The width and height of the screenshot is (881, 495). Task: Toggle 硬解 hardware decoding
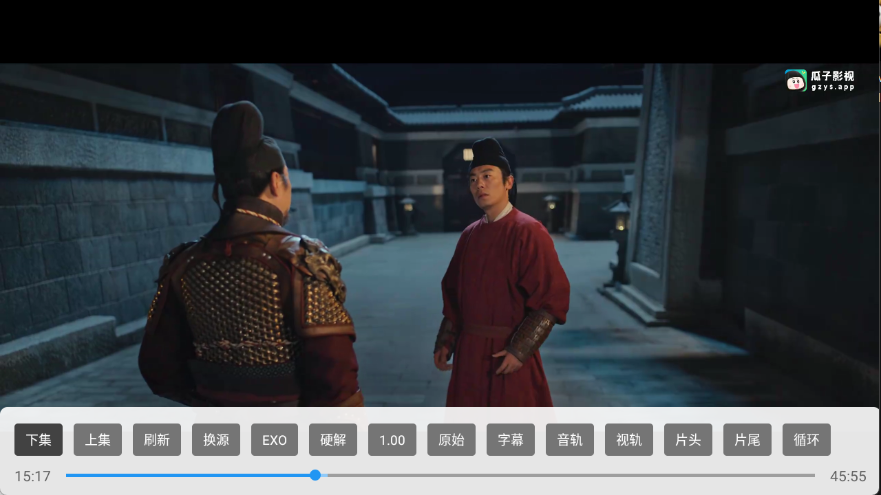click(x=333, y=440)
